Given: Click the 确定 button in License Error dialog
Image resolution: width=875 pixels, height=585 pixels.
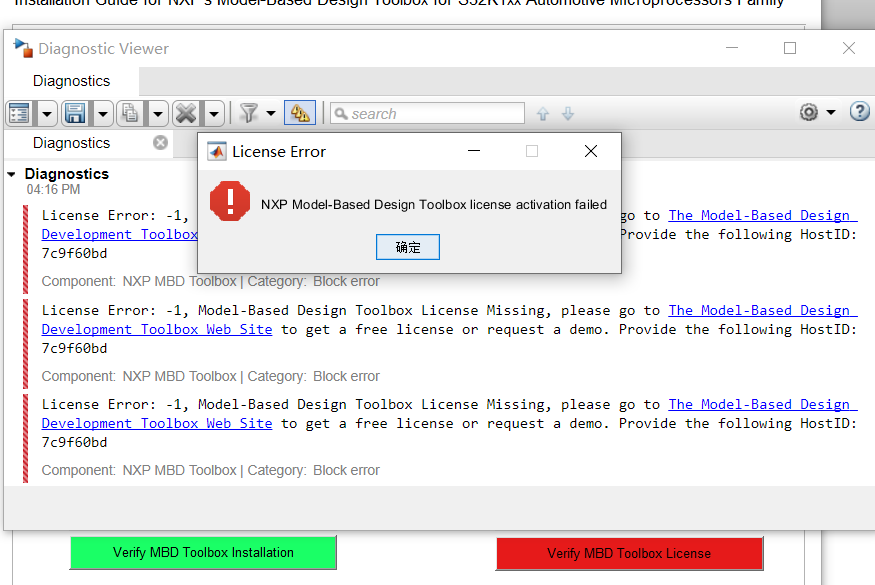Looking at the screenshot, I should [x=407, y=247].
